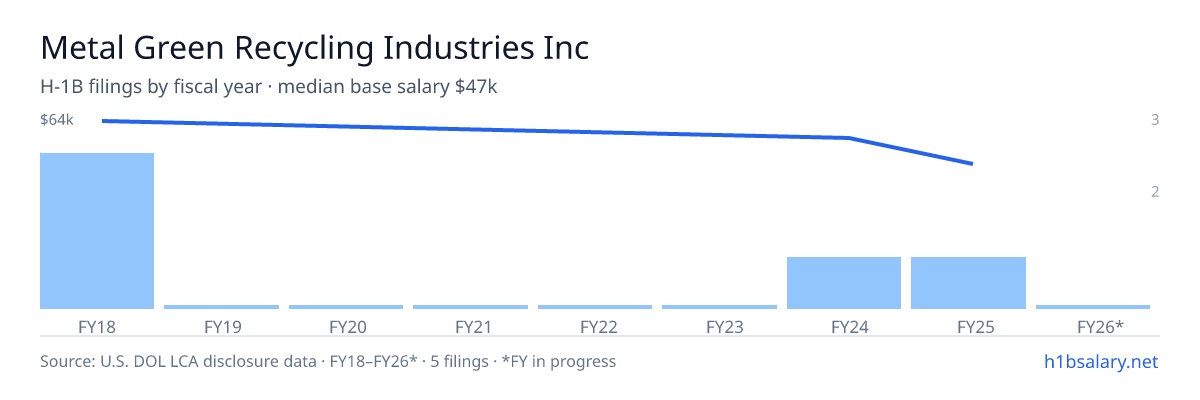Image resolution: width=1200 pixels, height=400 pixels.
Task: Click the salary line start above FY18
Action: click(104, 121)
